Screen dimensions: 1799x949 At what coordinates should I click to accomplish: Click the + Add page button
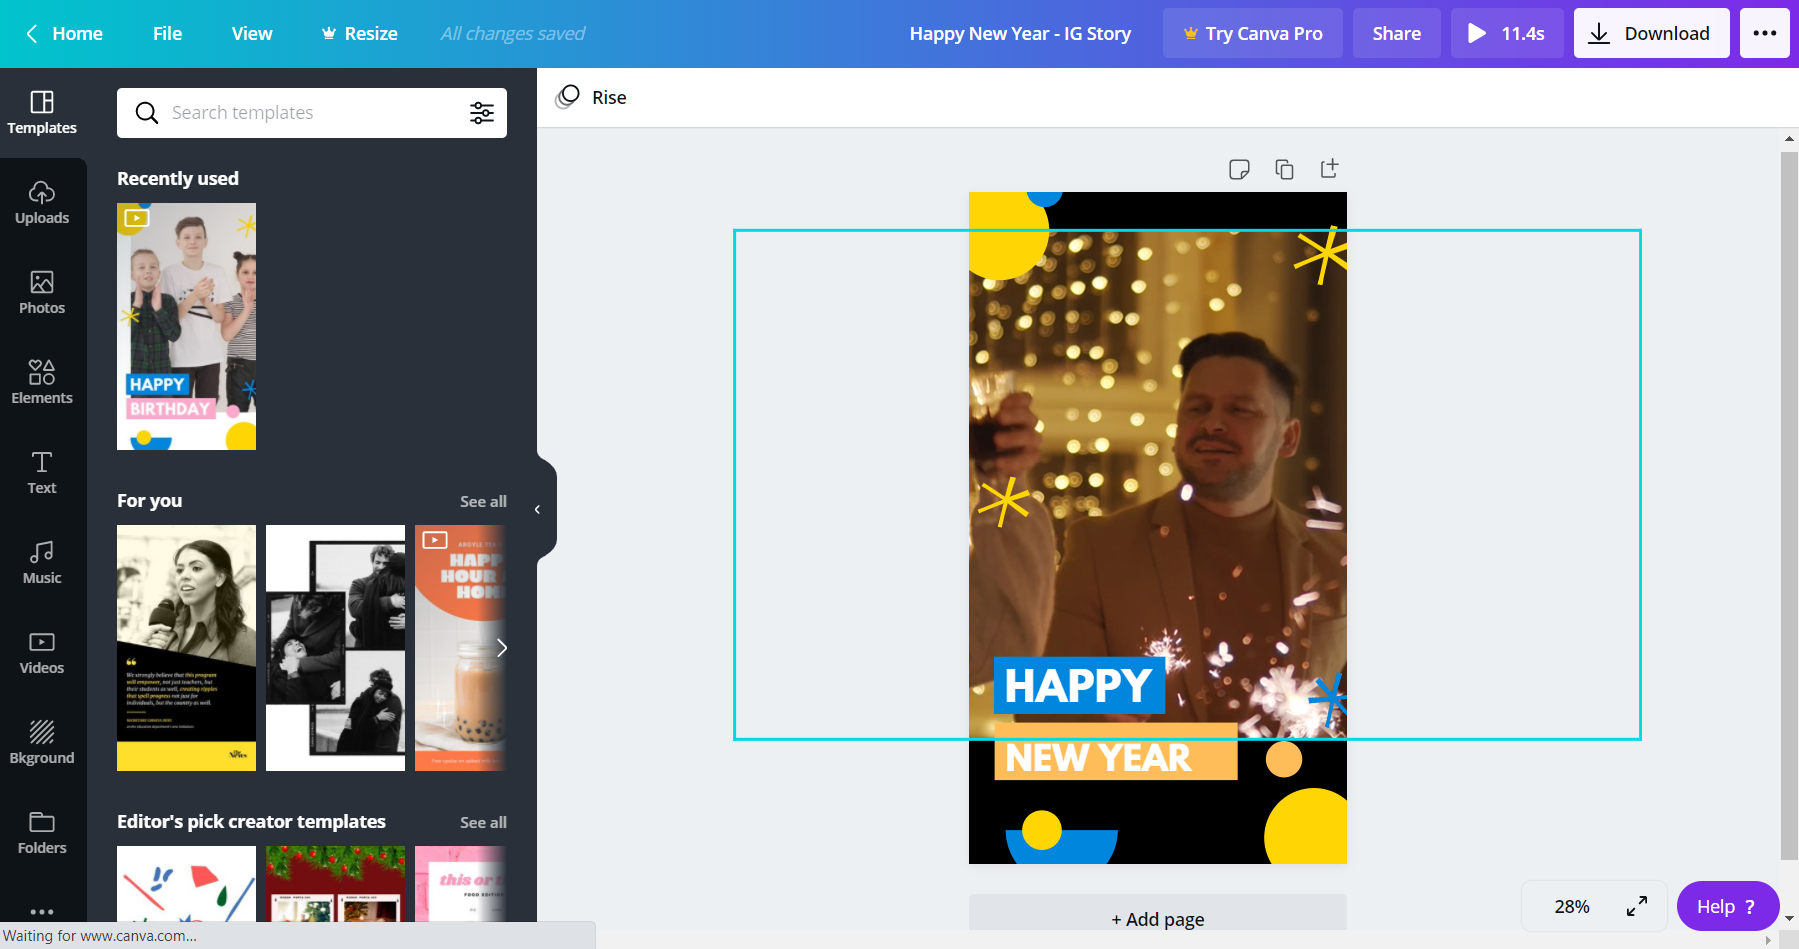coord(1158,919)
